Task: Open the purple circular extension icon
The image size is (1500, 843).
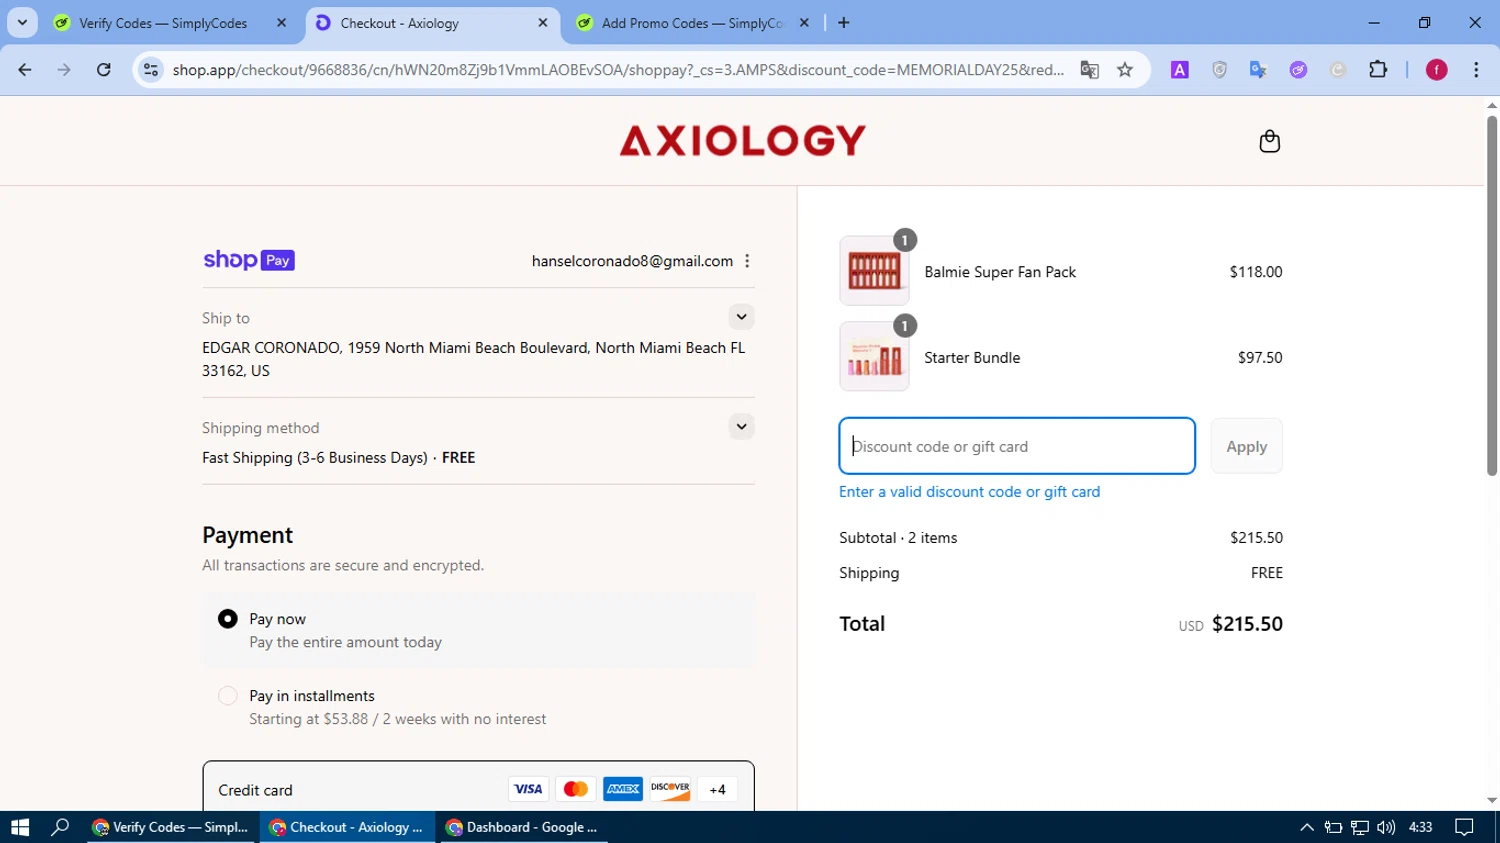Action: click(1298, 69)
